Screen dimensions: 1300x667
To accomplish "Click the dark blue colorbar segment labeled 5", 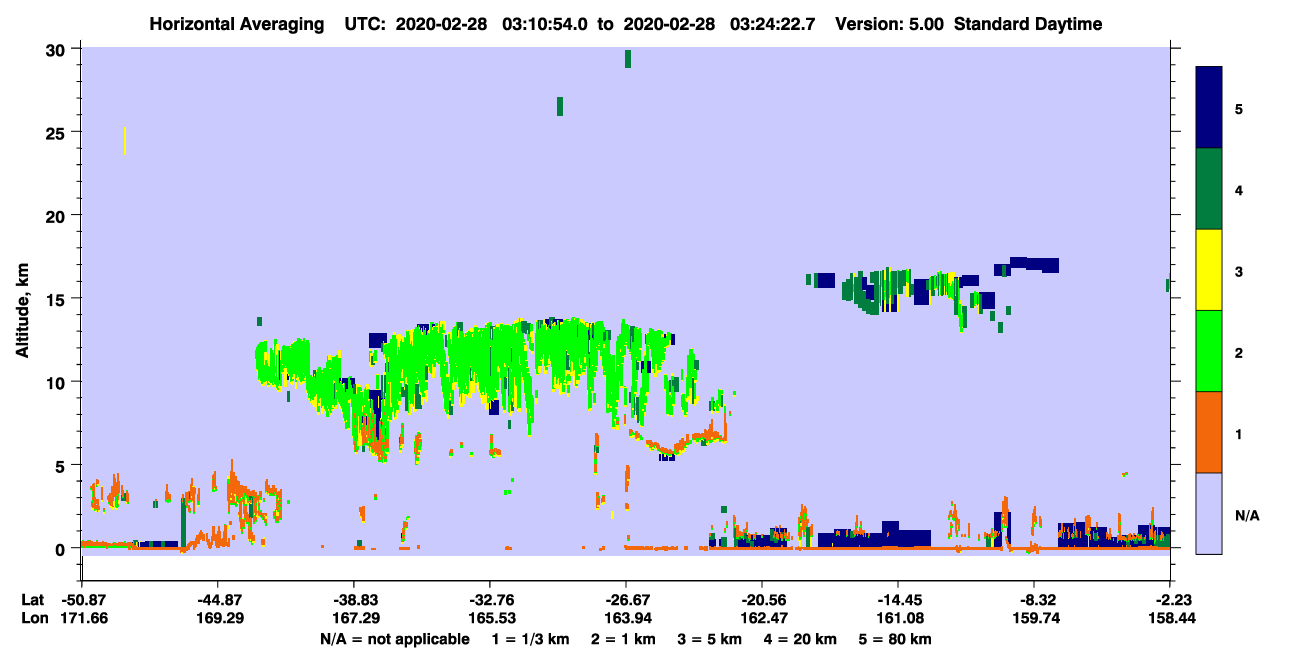I will (1209, 108).
